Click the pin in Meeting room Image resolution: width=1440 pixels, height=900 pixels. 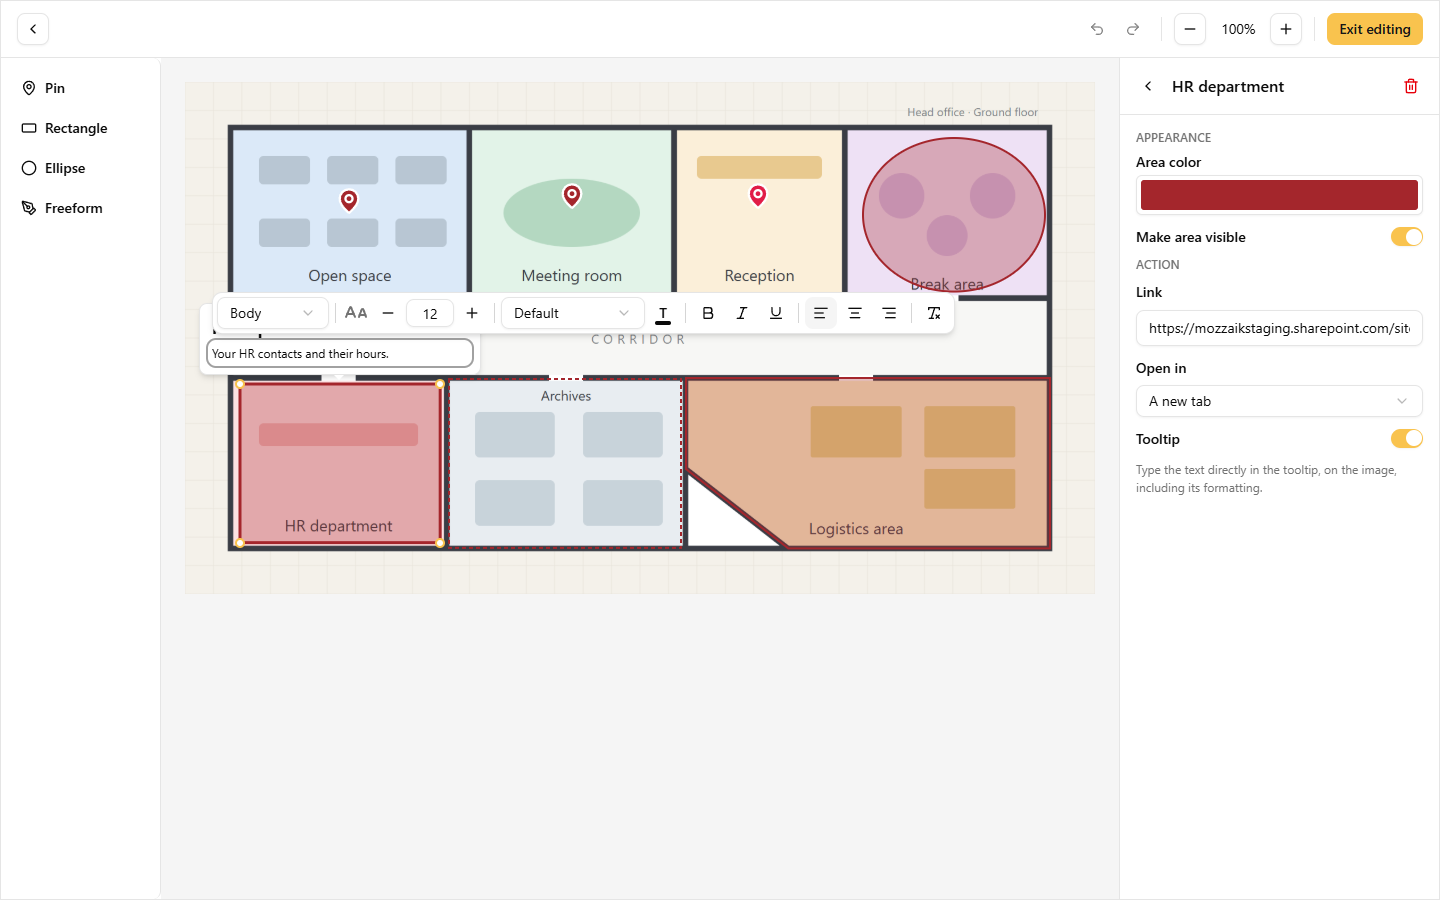[572, 195]
